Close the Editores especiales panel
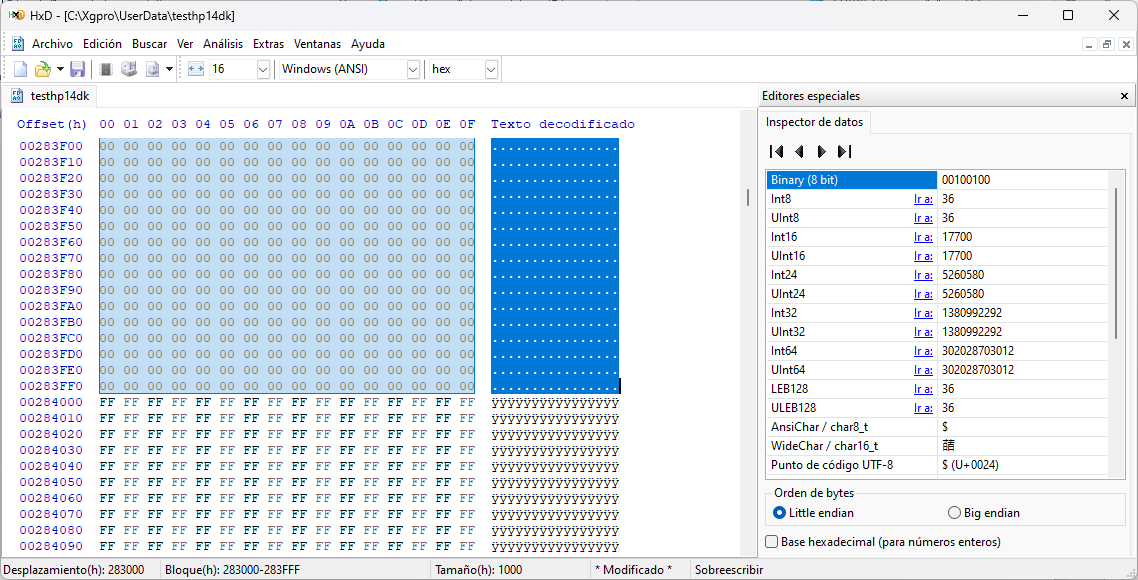Screen dimensions: 1138x580 click(x=1124, y=96)
